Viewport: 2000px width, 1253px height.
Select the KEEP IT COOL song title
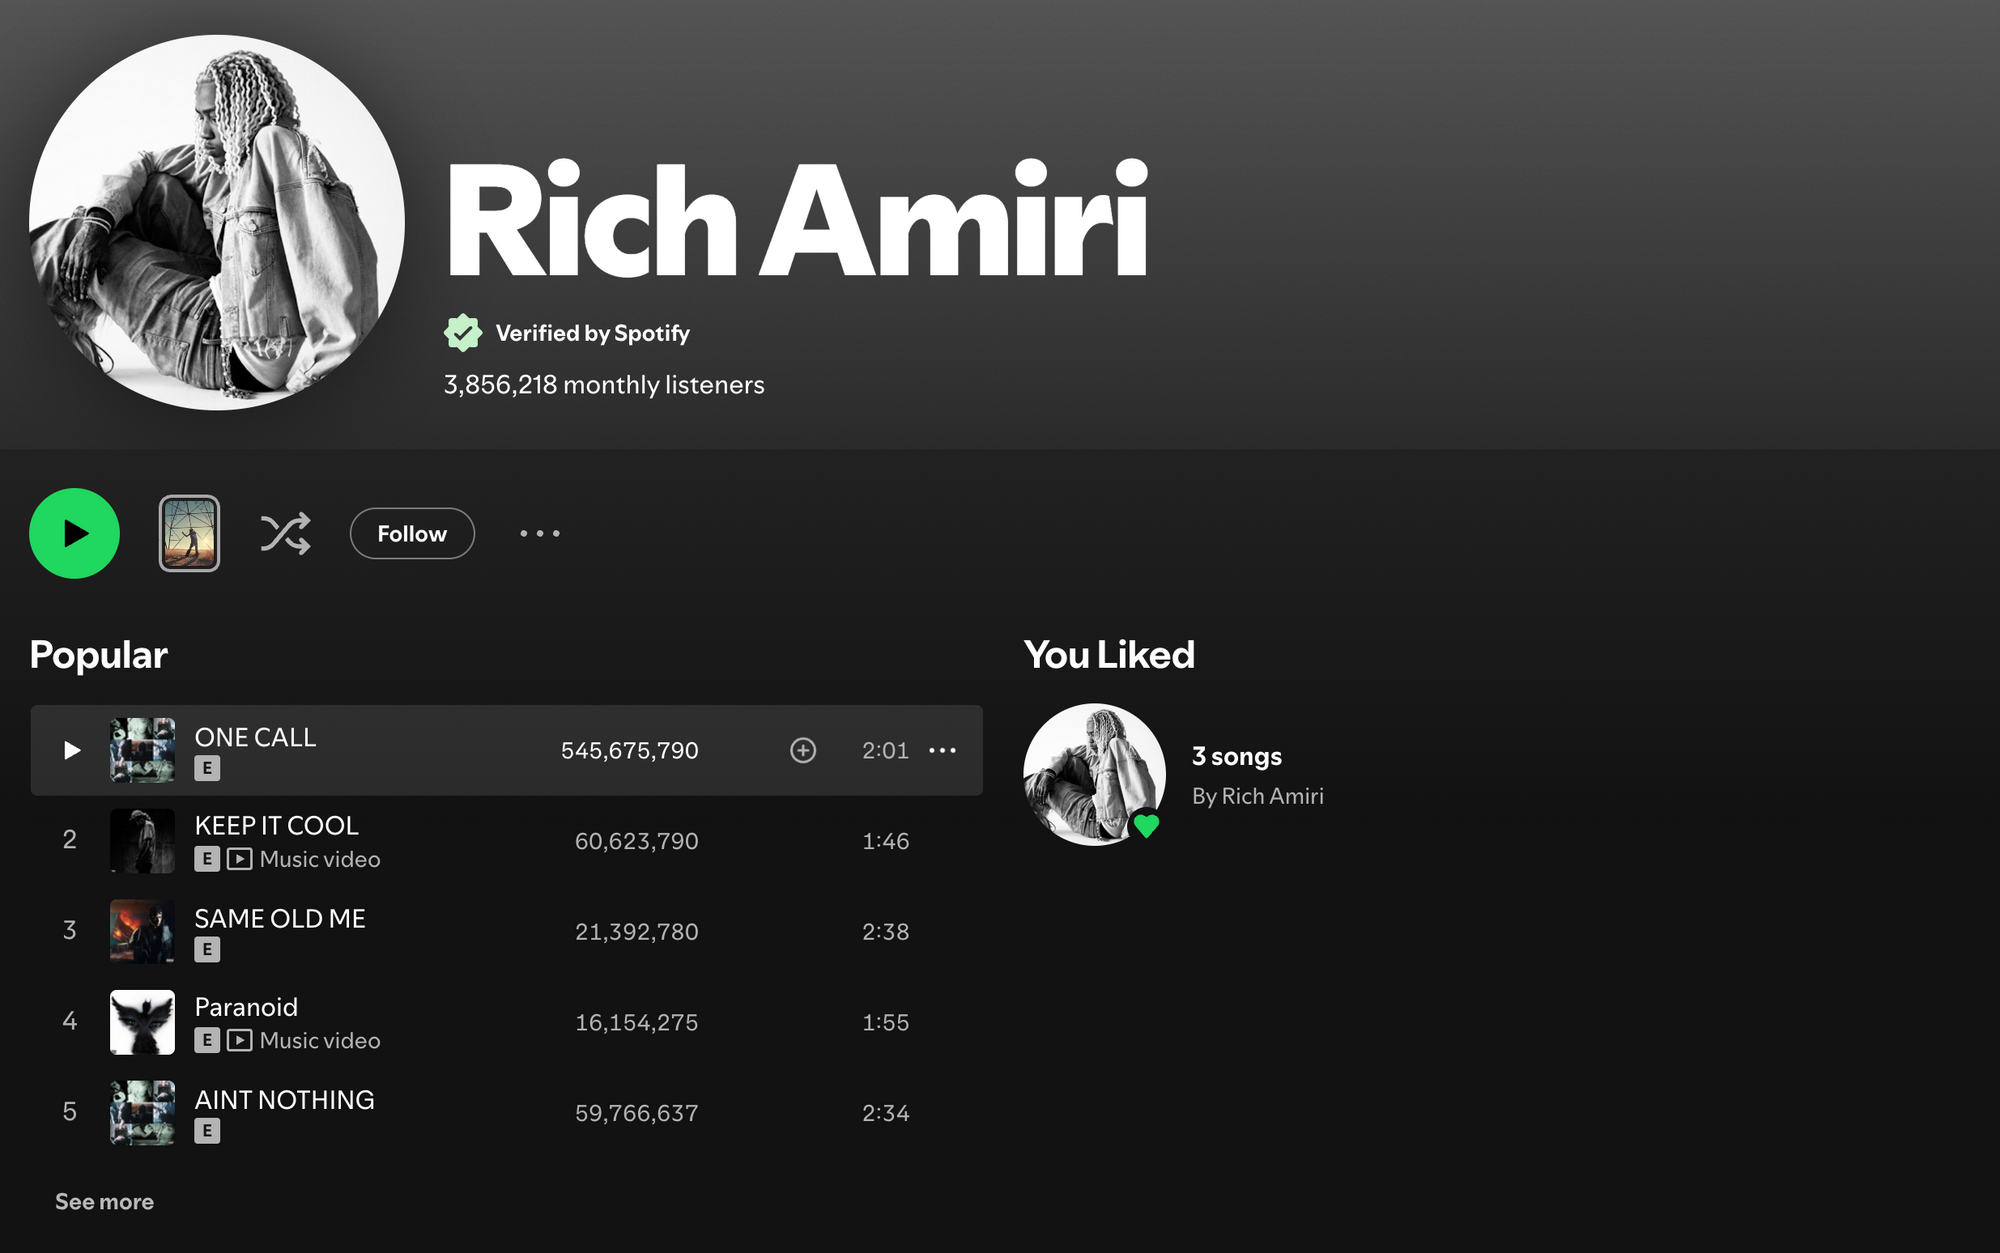276,825
